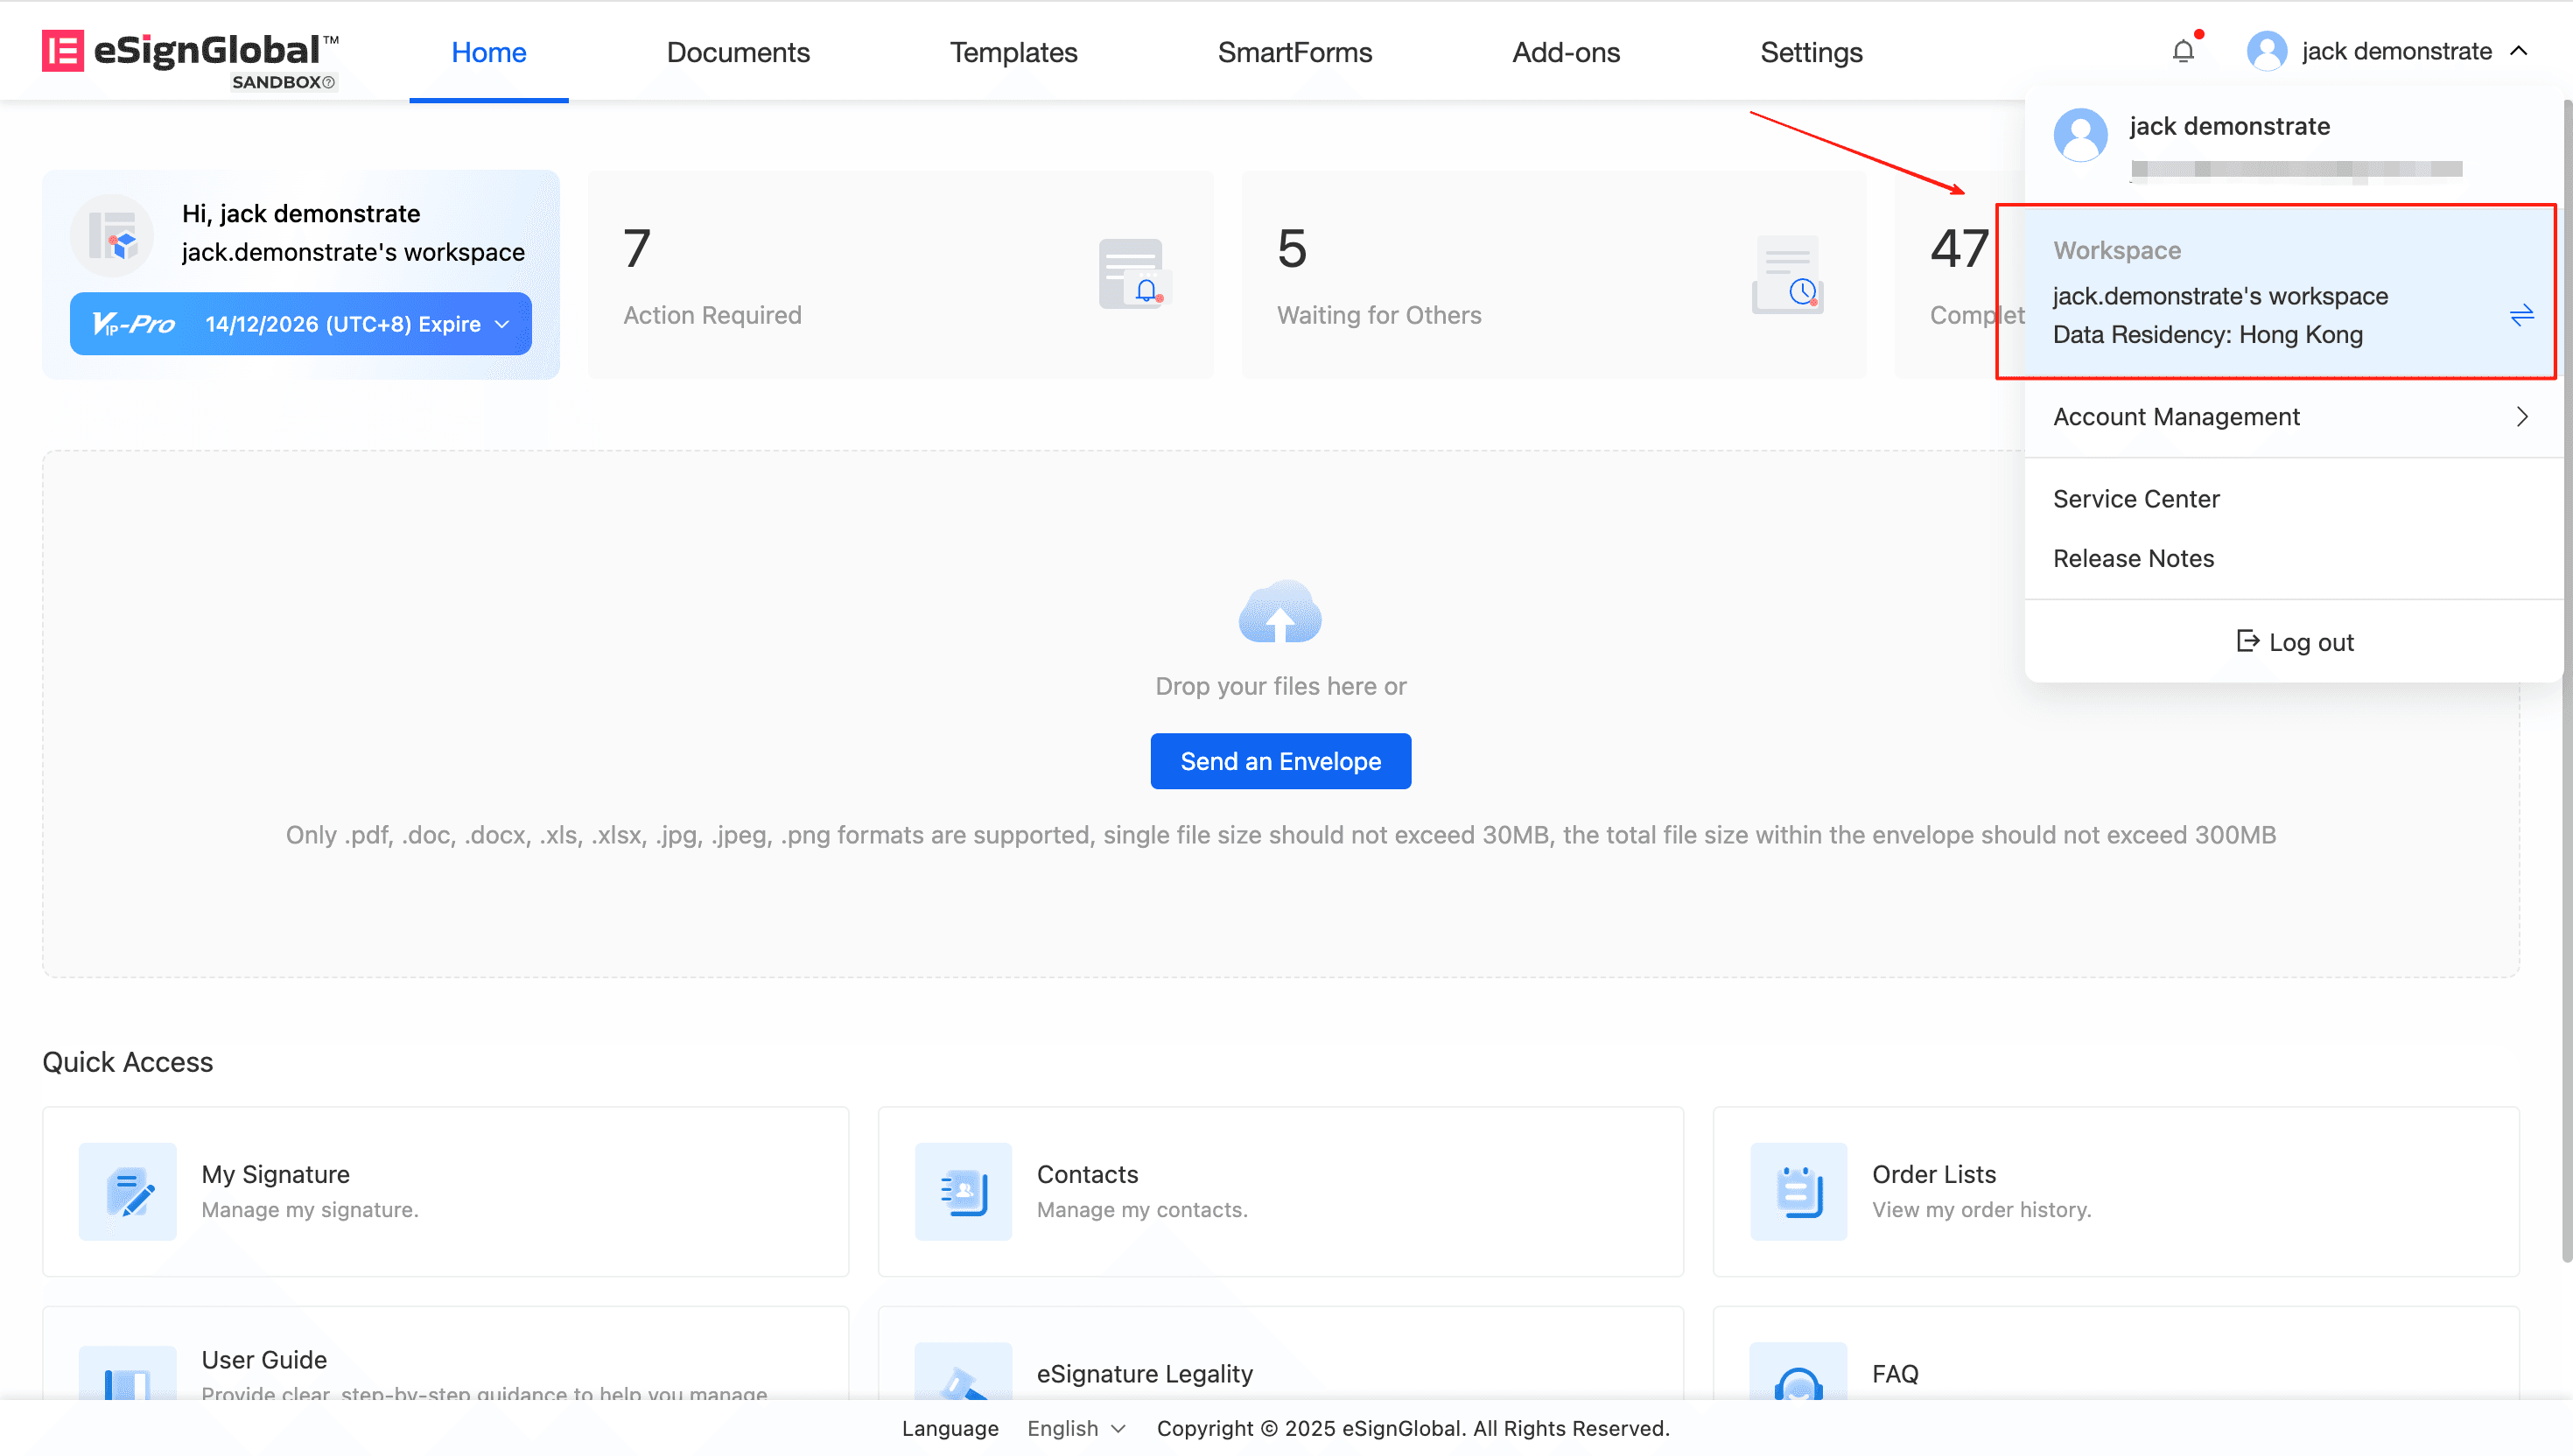The height and width of the screenshot is (1456, 2573).
Task: Click the profile avatar in dropdown
Action: [2080, 135]
